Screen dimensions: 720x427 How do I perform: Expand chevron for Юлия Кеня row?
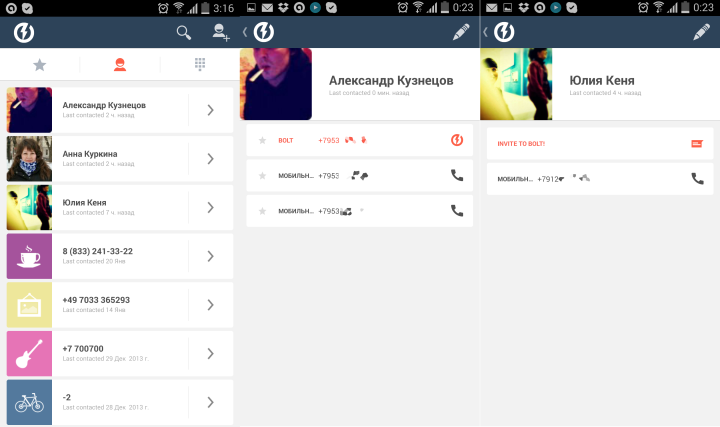tap(210, 208)
